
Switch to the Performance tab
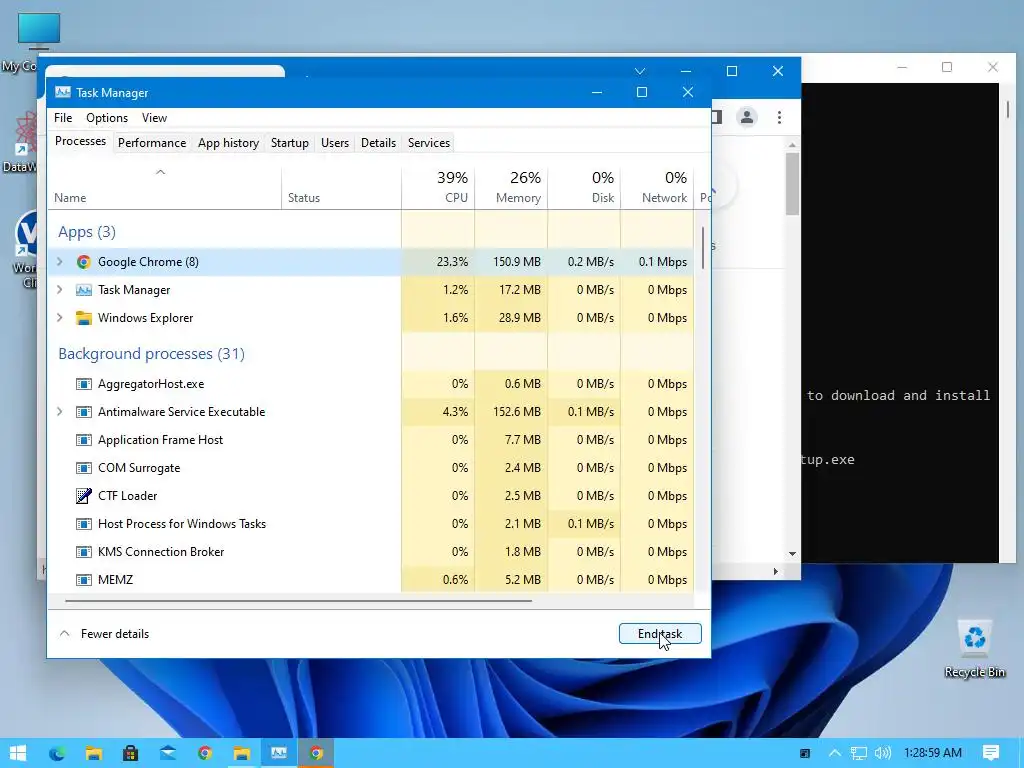click(x=152, y=143)
